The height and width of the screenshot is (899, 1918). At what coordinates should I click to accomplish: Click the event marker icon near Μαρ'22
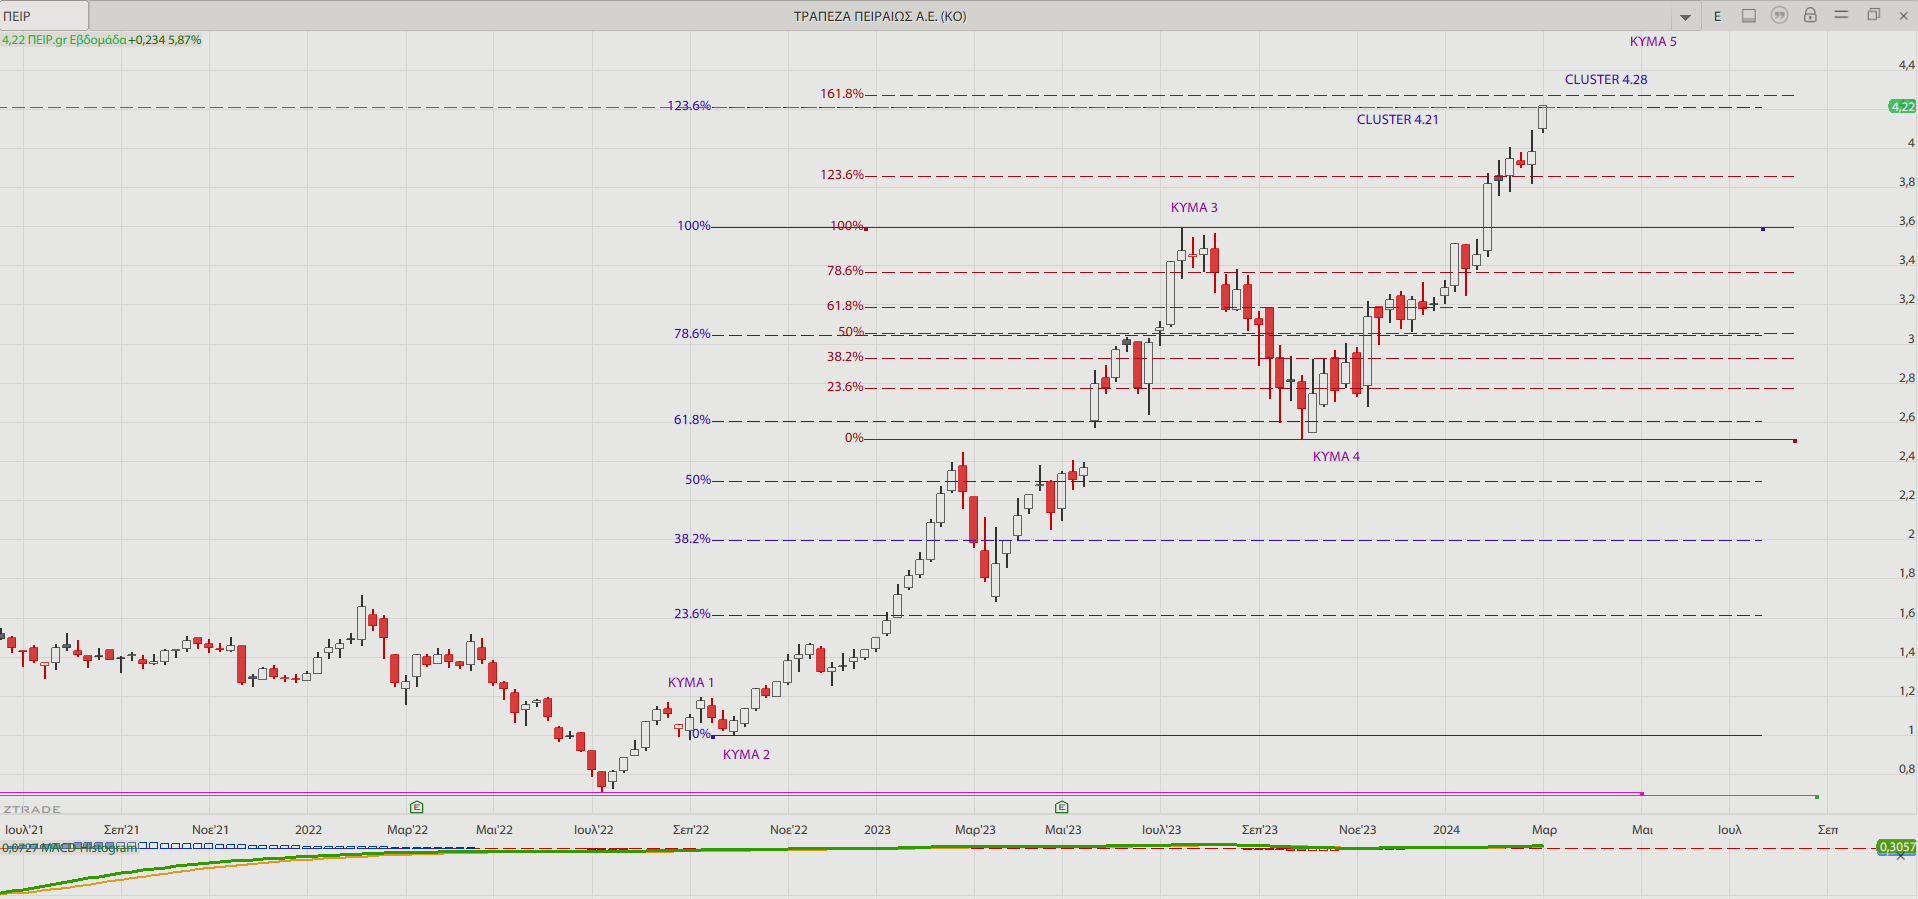[417, 807]
